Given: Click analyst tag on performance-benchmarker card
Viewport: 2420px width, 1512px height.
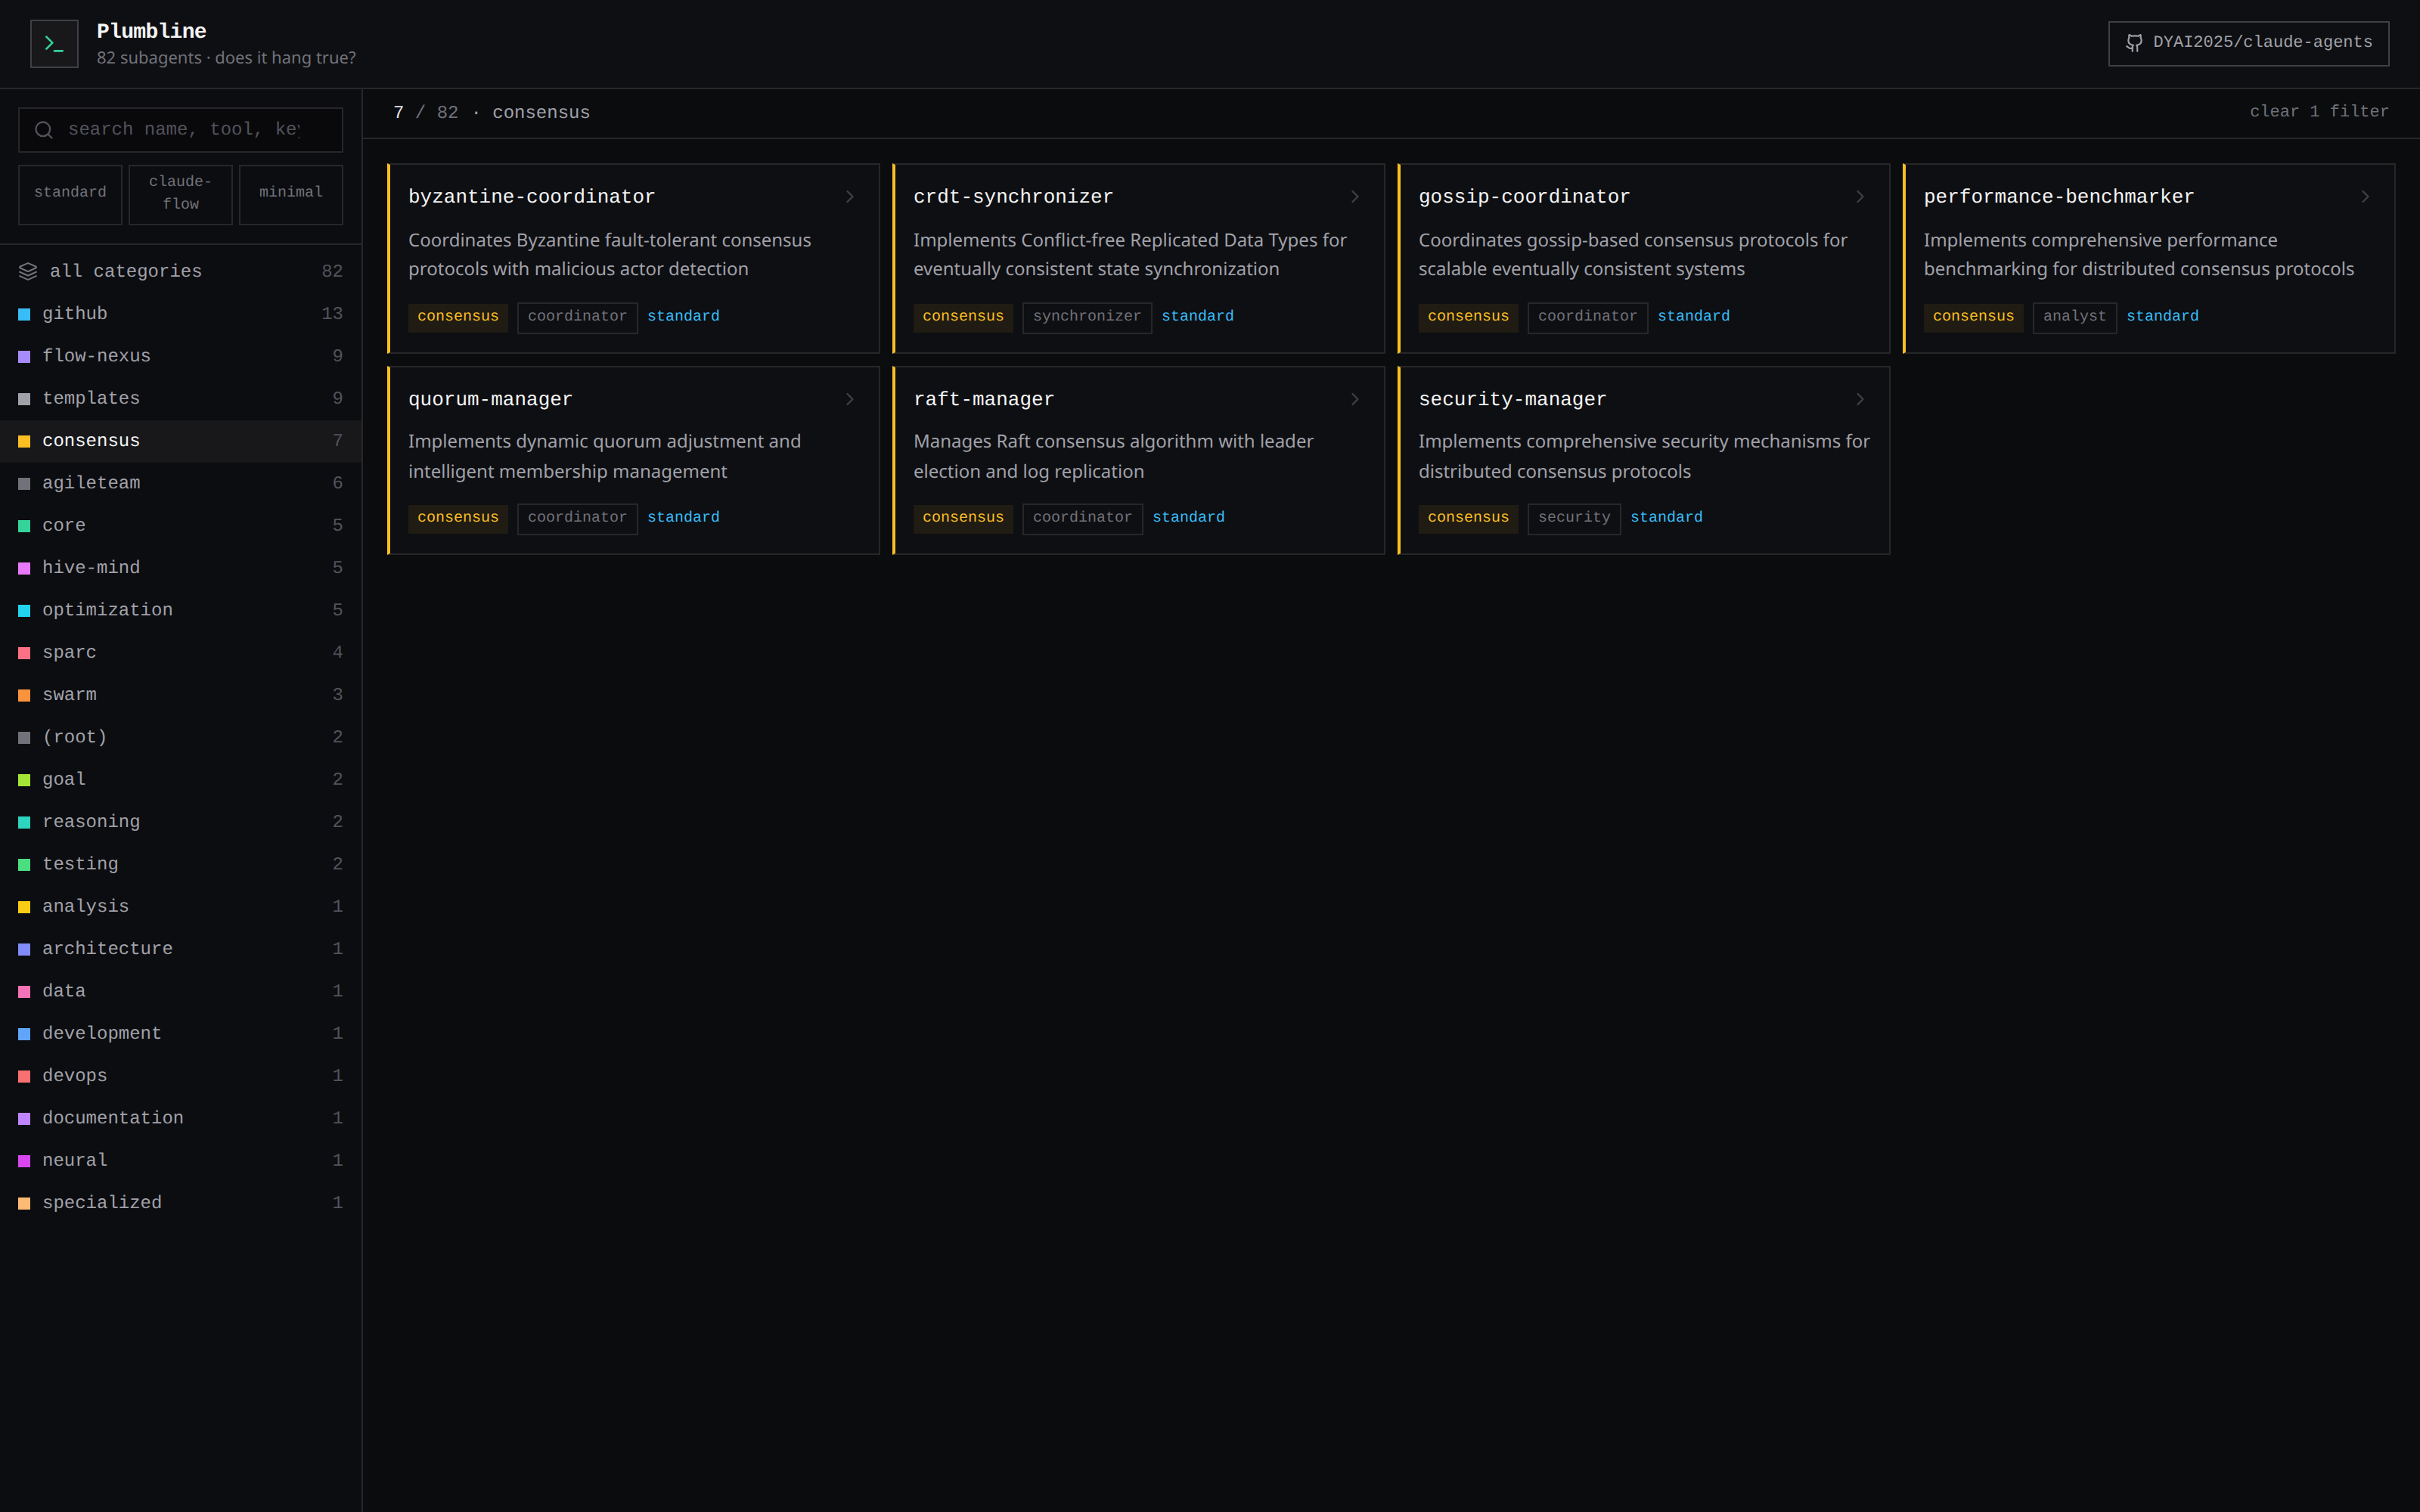Looking at the screenshot, I should (x=2074, y=317).
